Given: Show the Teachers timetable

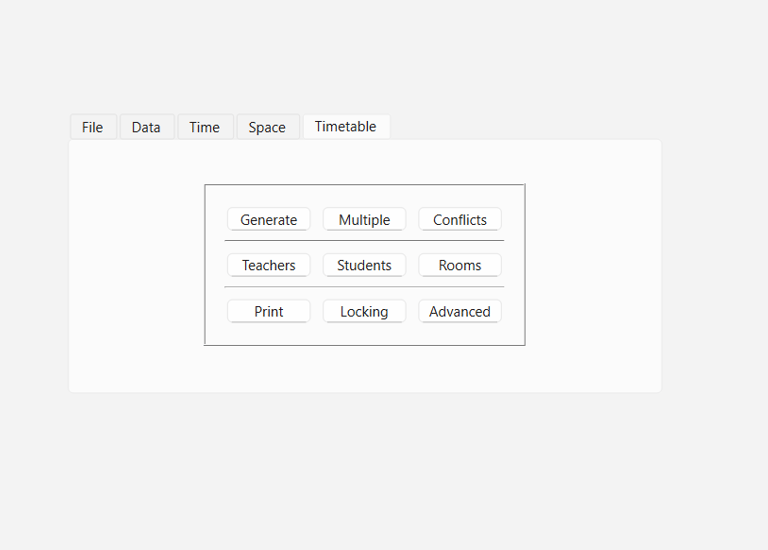Looking at the screenshot, I should [x=269, y=265].
